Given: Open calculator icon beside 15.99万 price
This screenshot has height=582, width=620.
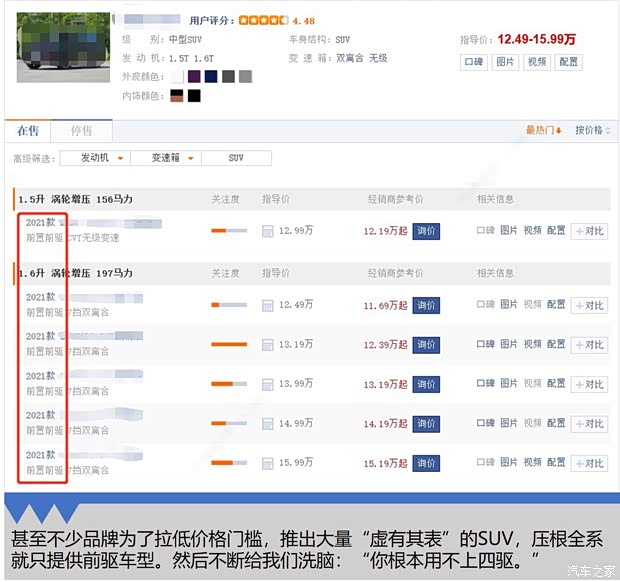Looking at the screenshot, I should coord(268,463).
